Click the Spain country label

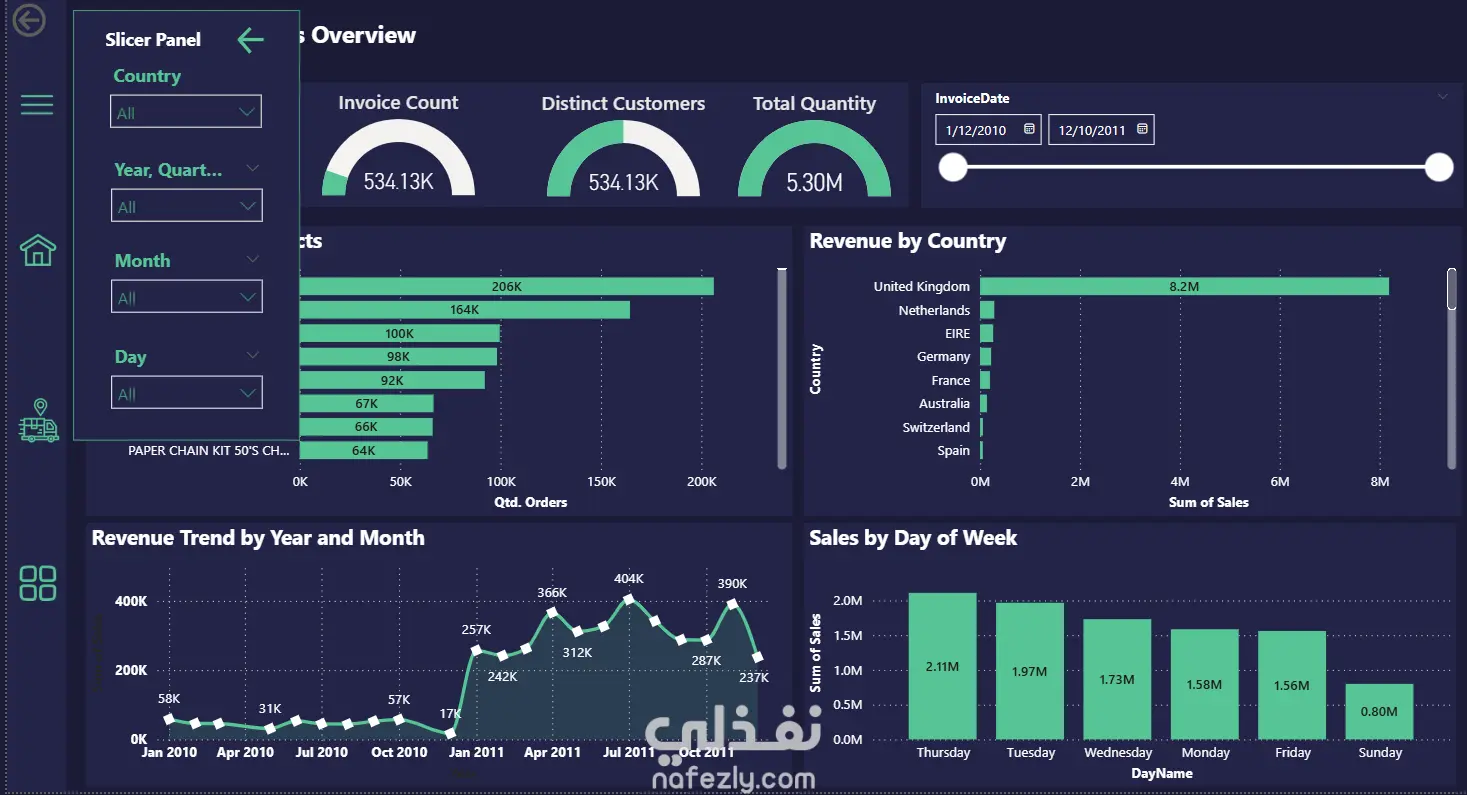(953, 450)
